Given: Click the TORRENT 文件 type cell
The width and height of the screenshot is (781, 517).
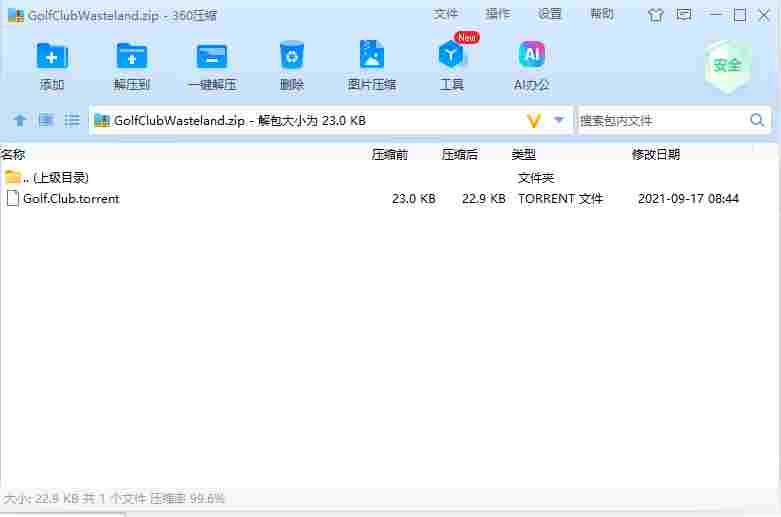Looking at the screenshot, I should [560, 199].
